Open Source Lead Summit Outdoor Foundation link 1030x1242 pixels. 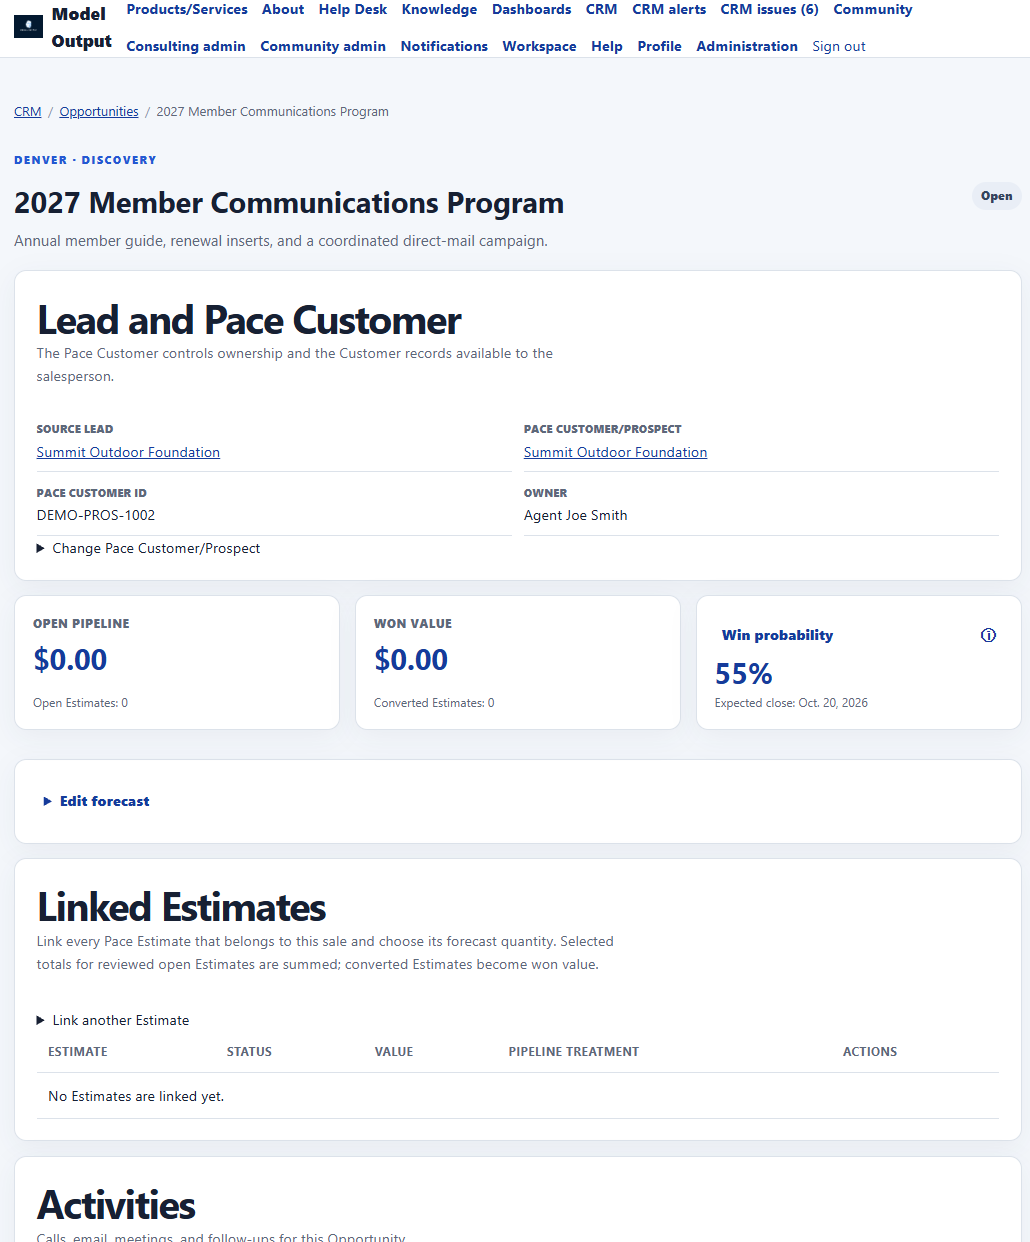click(x=128, y=452)
